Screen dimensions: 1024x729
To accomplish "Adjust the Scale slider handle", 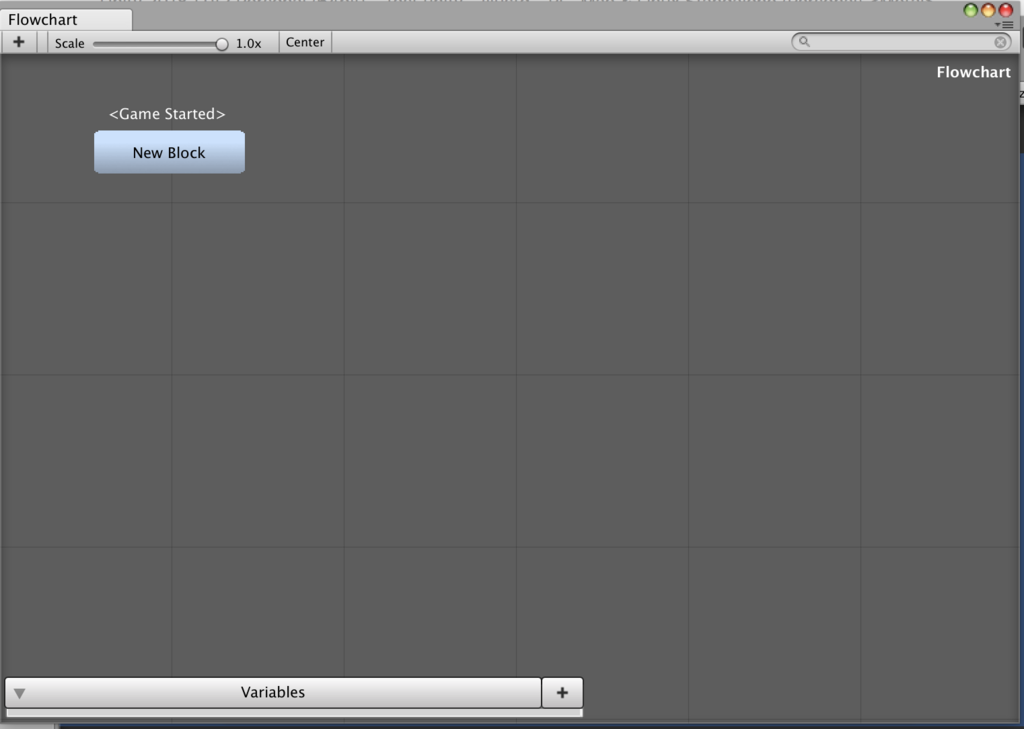I will click(x=222, y=44).
